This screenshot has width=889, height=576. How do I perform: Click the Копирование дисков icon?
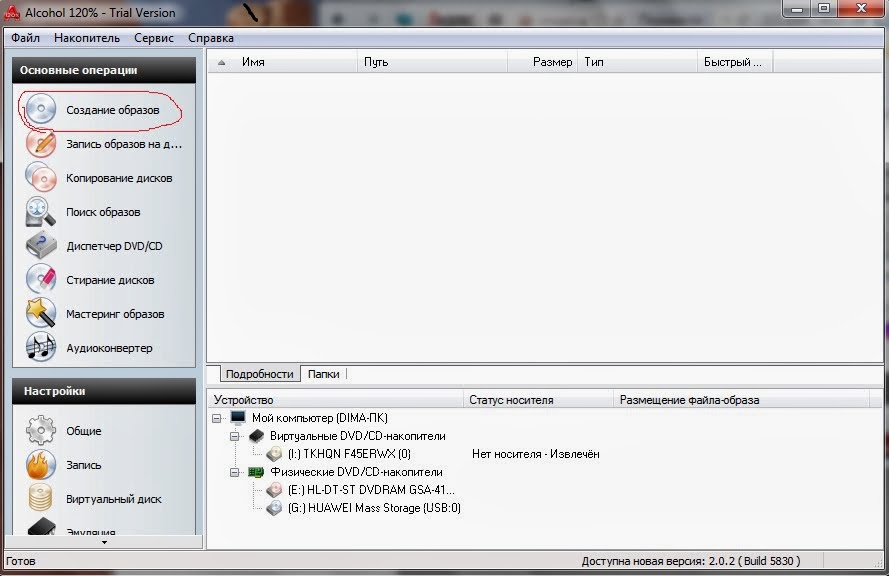pos(41,177)
